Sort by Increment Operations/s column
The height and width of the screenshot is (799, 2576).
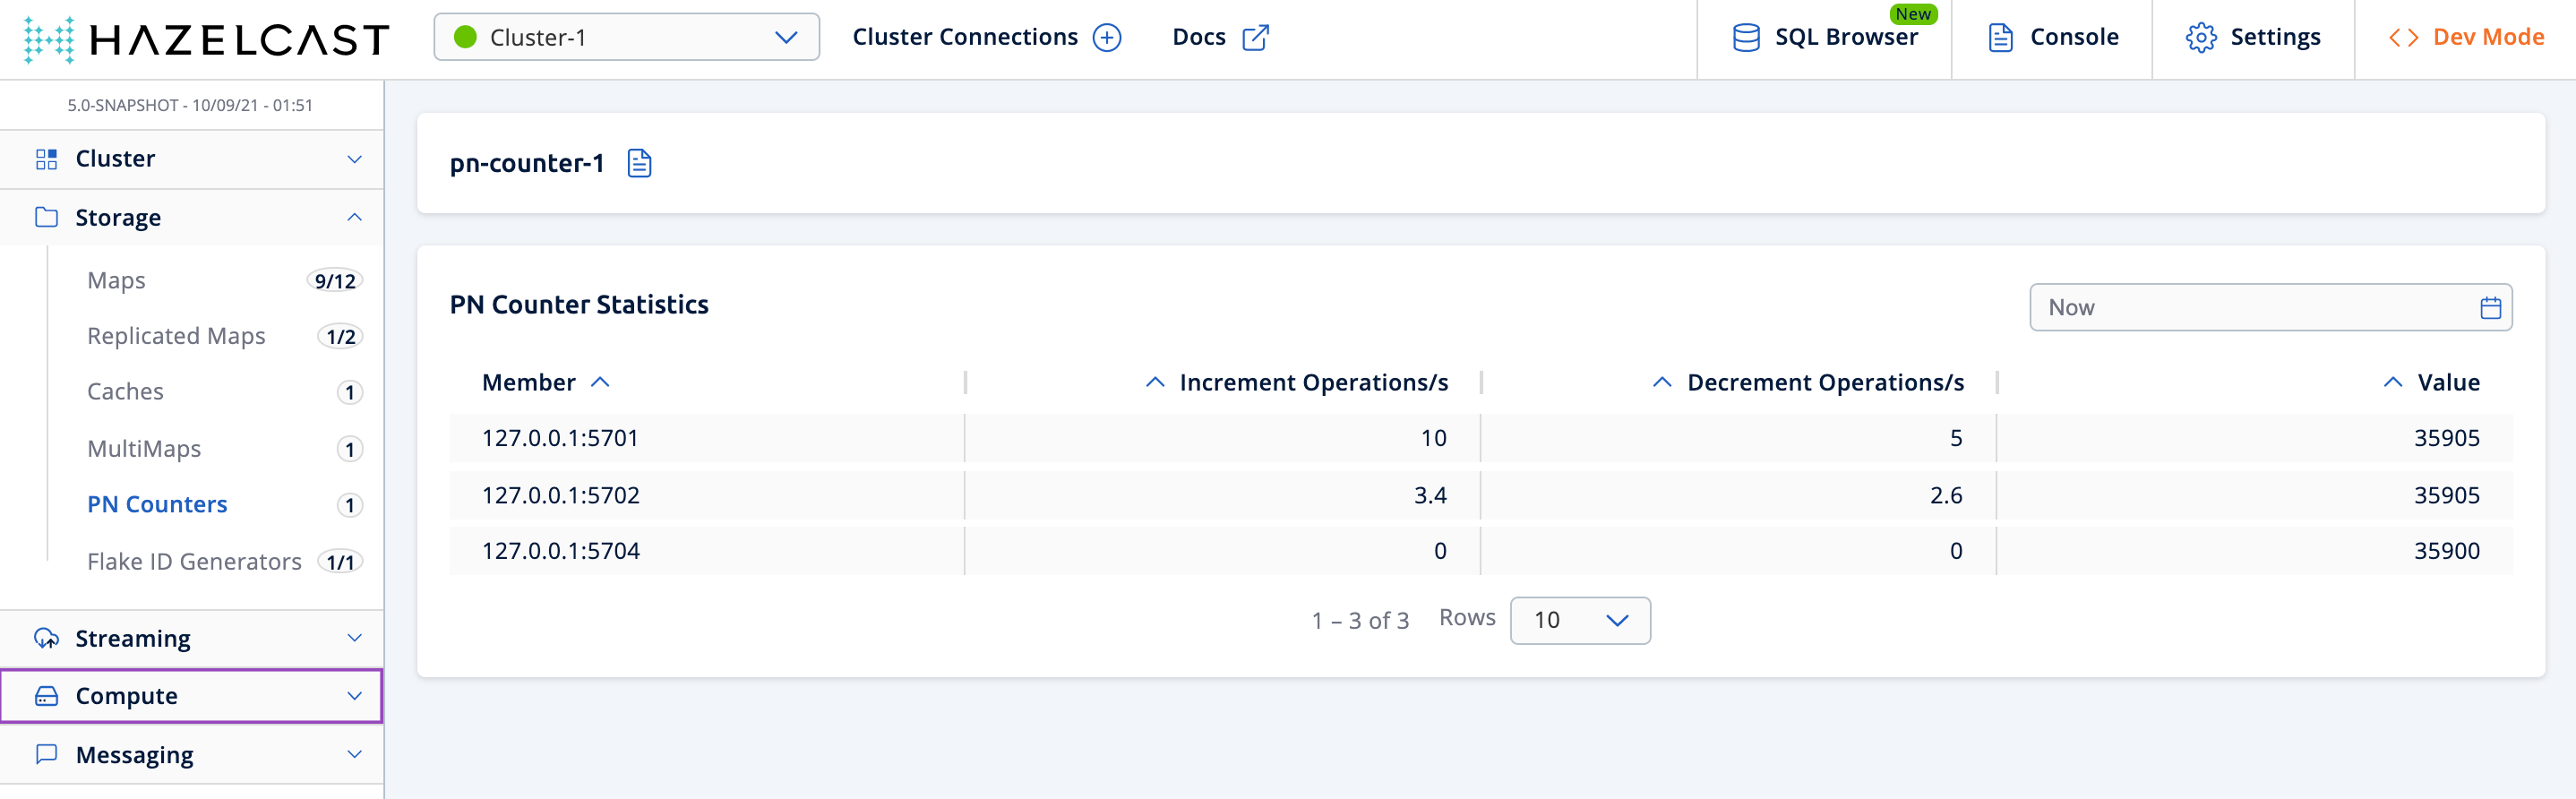tap(1312, 382)
